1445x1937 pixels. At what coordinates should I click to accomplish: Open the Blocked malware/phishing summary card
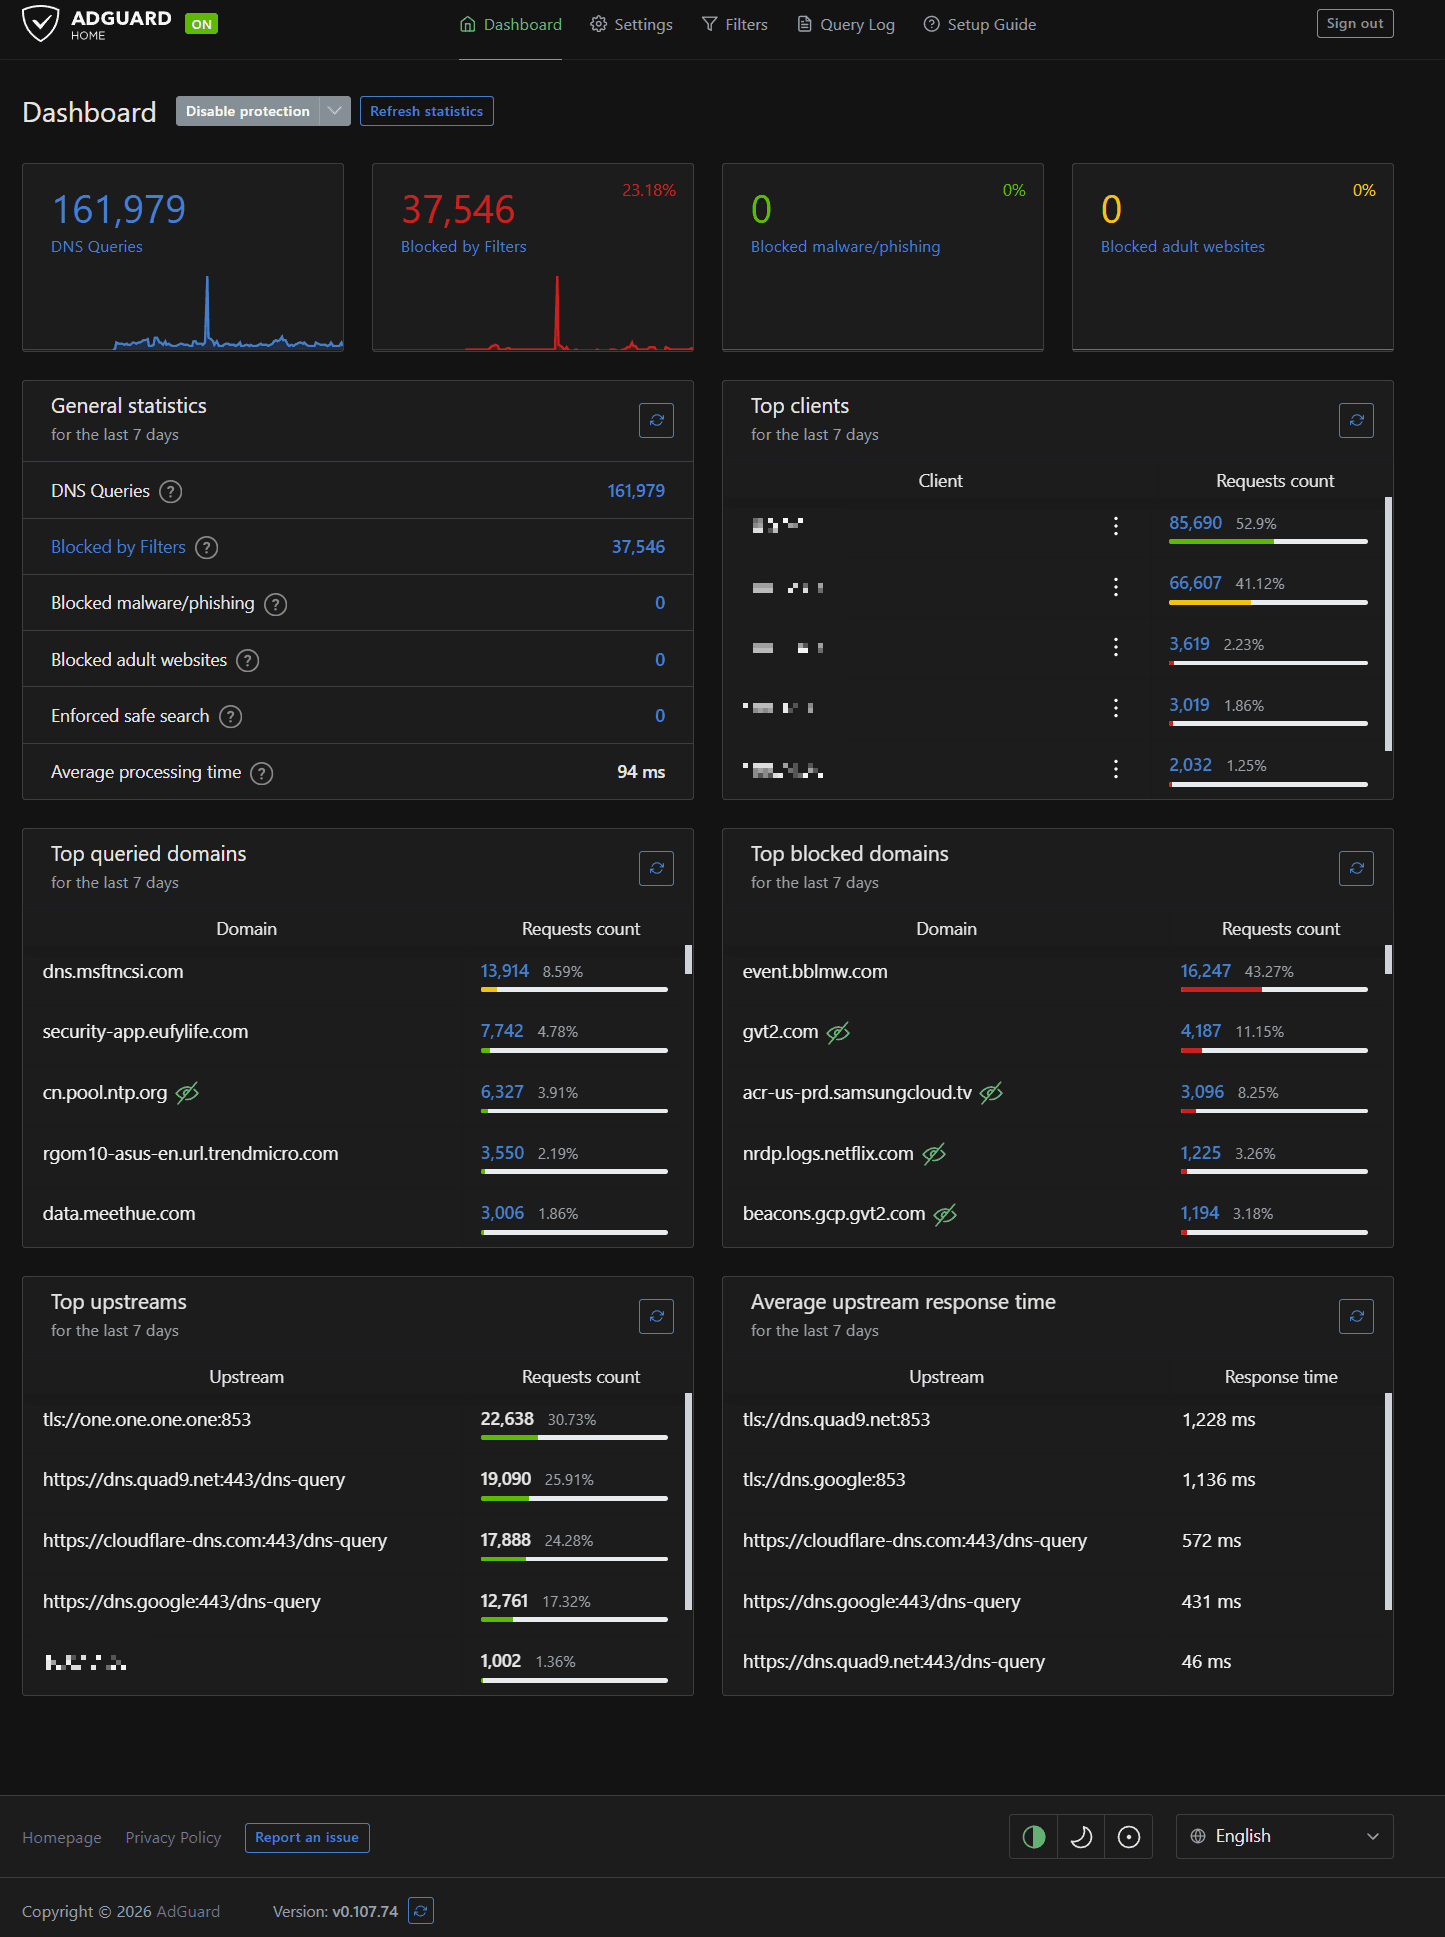coord(883,257)
